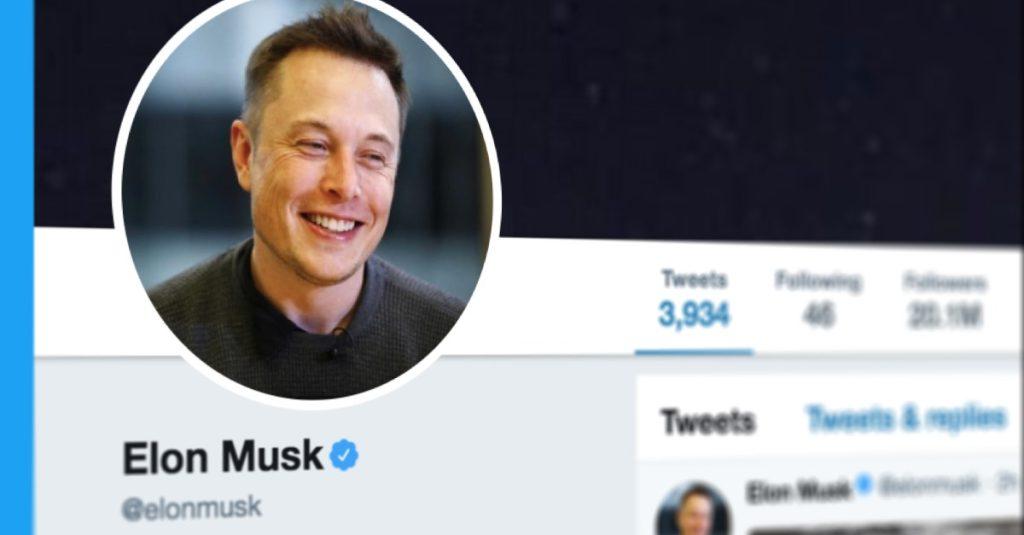This screenshot has width=1024, height=535.
Task: Click the @elonmusk handle under the profile name
Action: pos(191,508)
